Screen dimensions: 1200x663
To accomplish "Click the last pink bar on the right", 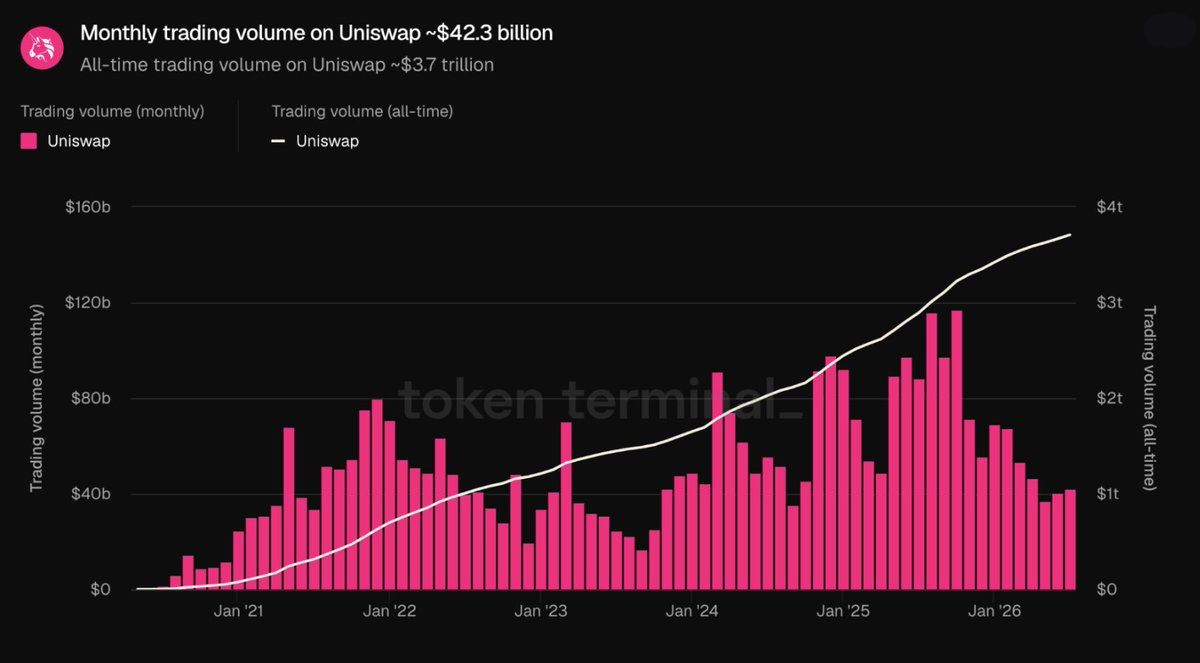I will [x=1070, y=540].
